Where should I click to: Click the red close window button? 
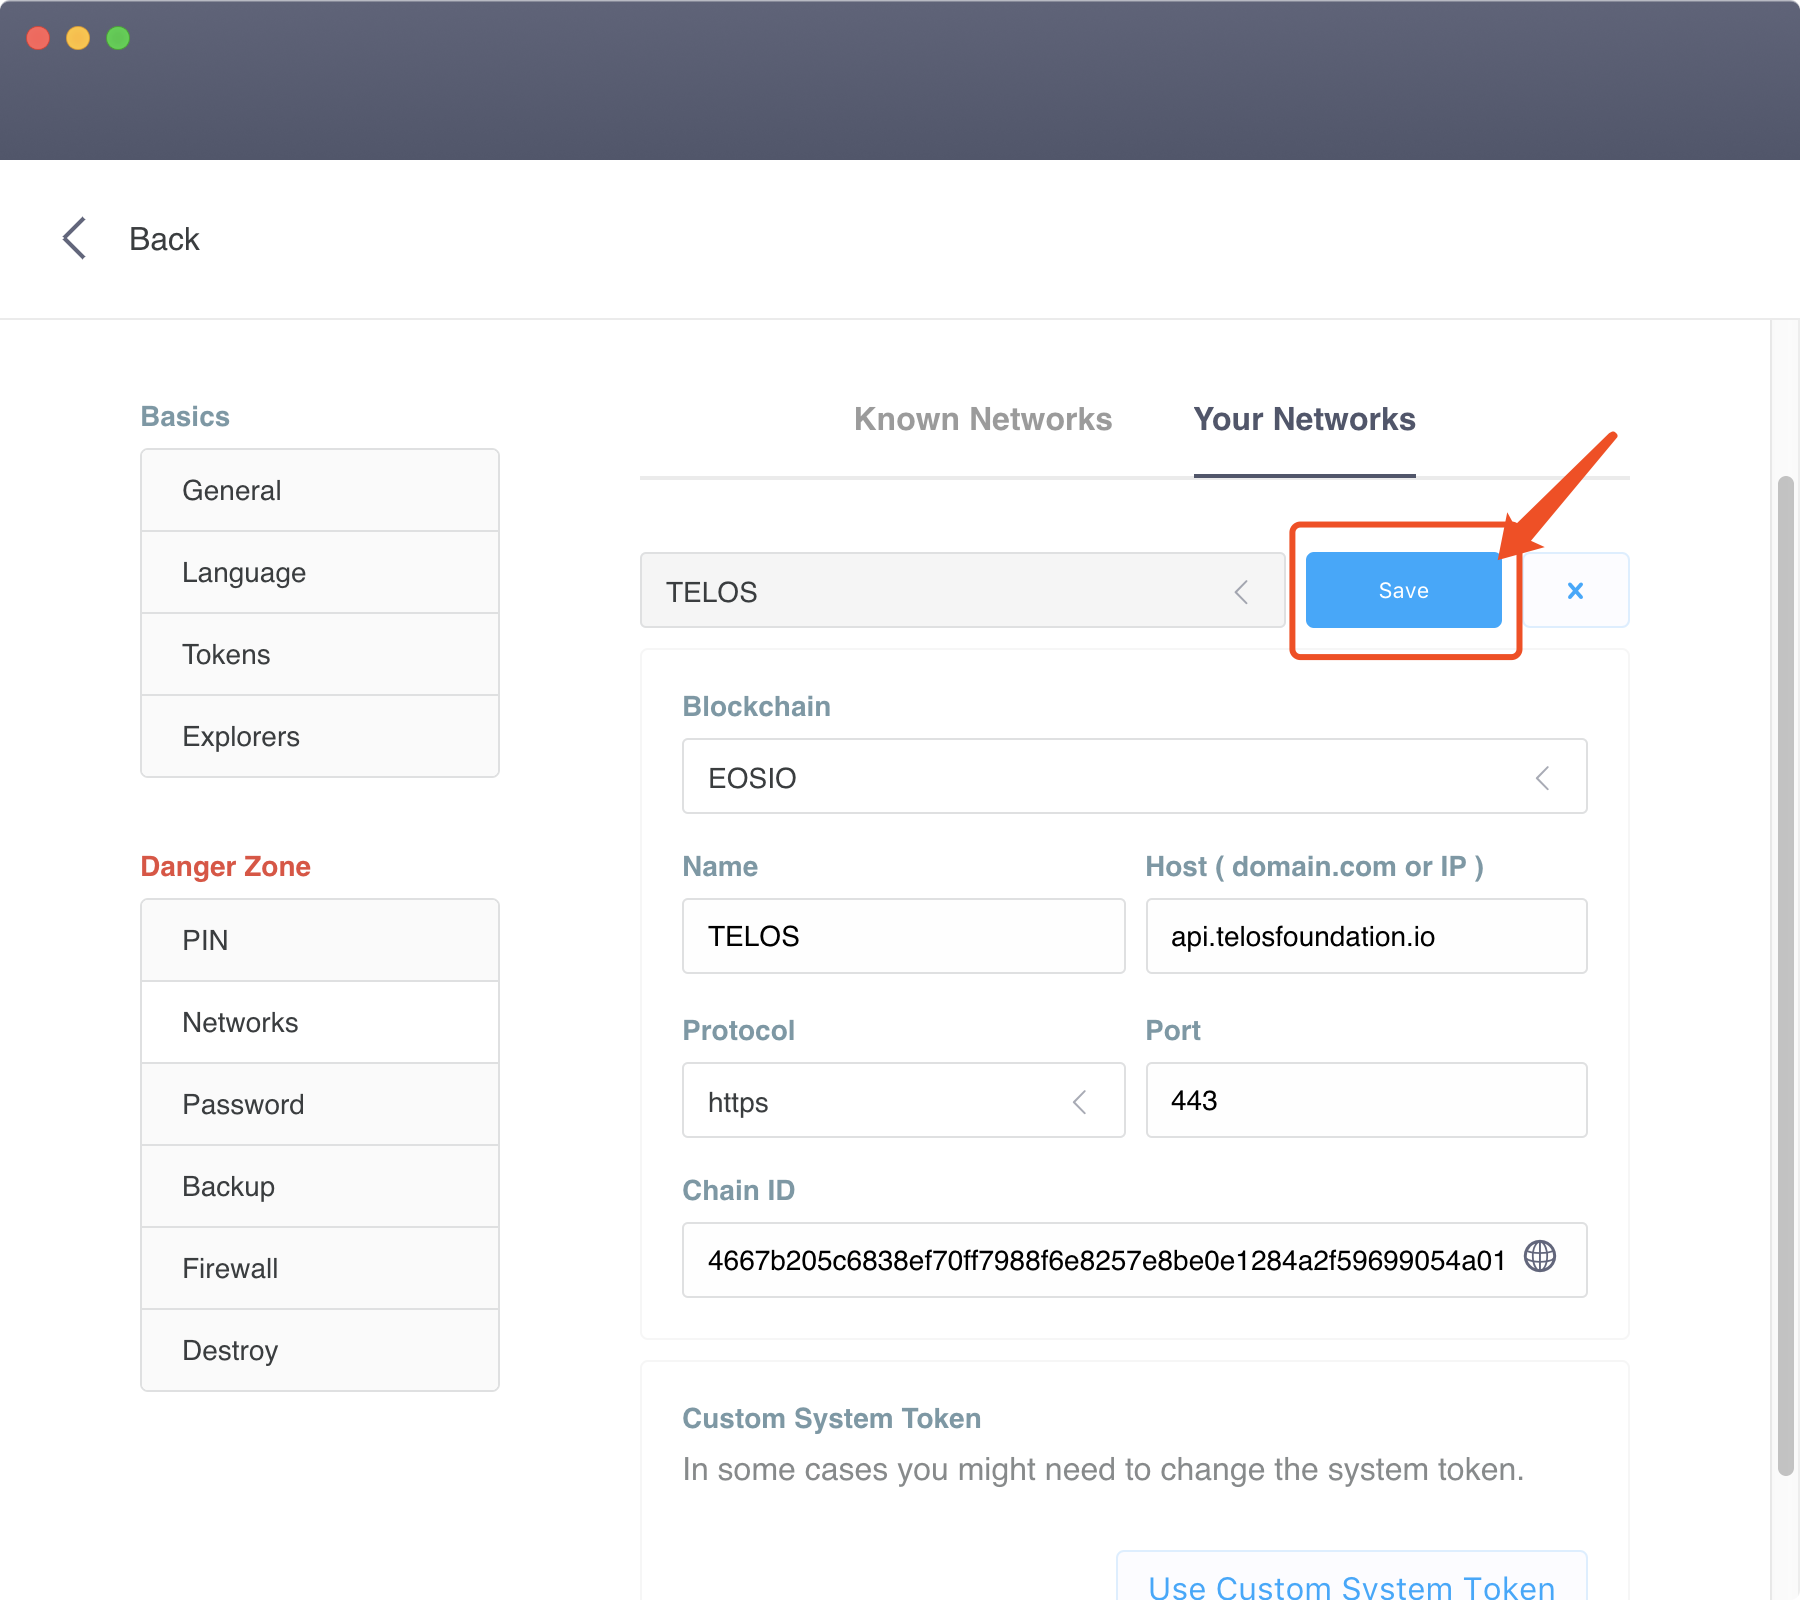pyautogui.click(x=38, y=38)
